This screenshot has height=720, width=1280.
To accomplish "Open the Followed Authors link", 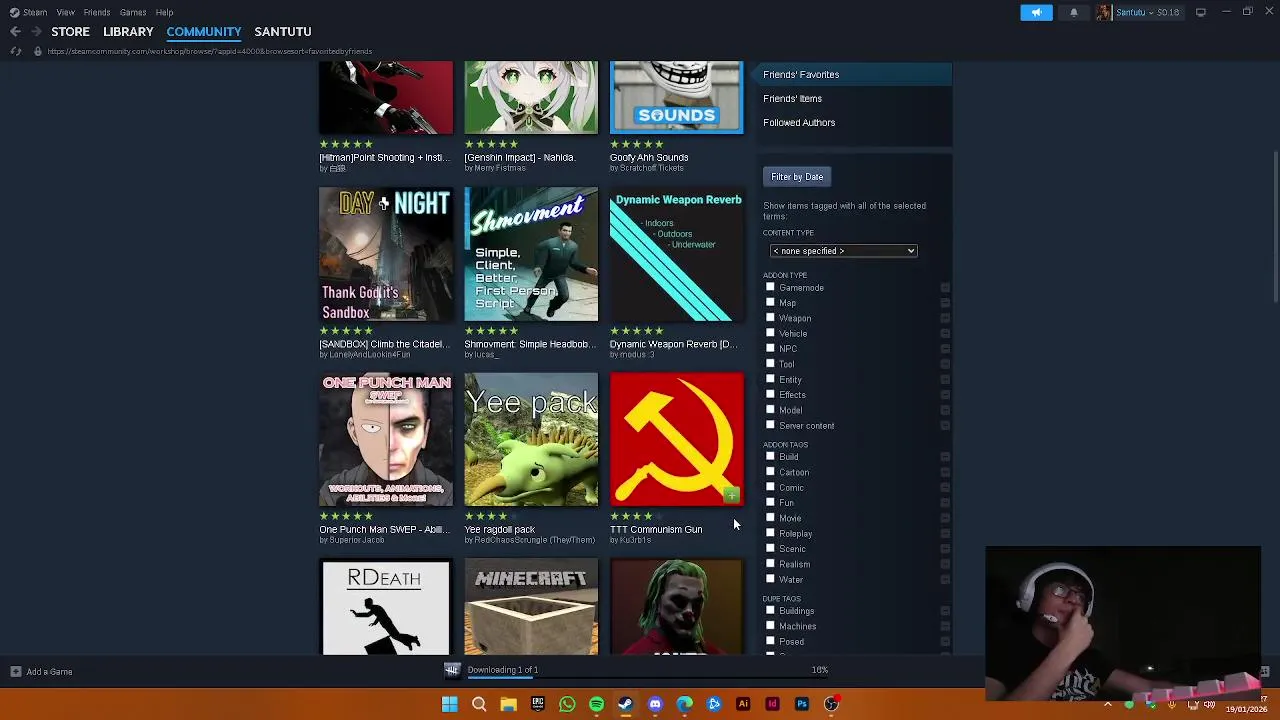I will pos(799,123).
